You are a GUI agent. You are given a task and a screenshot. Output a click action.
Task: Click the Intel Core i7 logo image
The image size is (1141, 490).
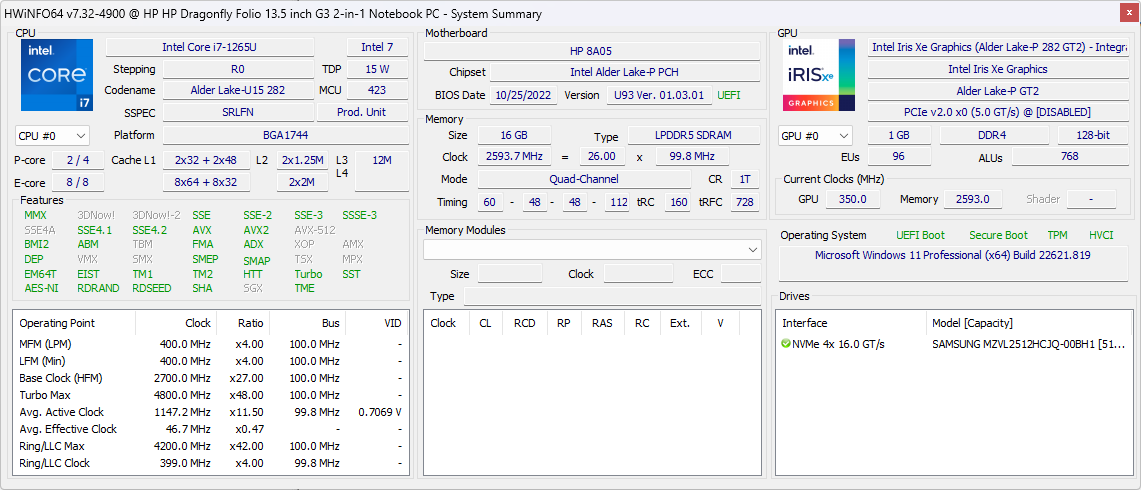tap(57, 76)
